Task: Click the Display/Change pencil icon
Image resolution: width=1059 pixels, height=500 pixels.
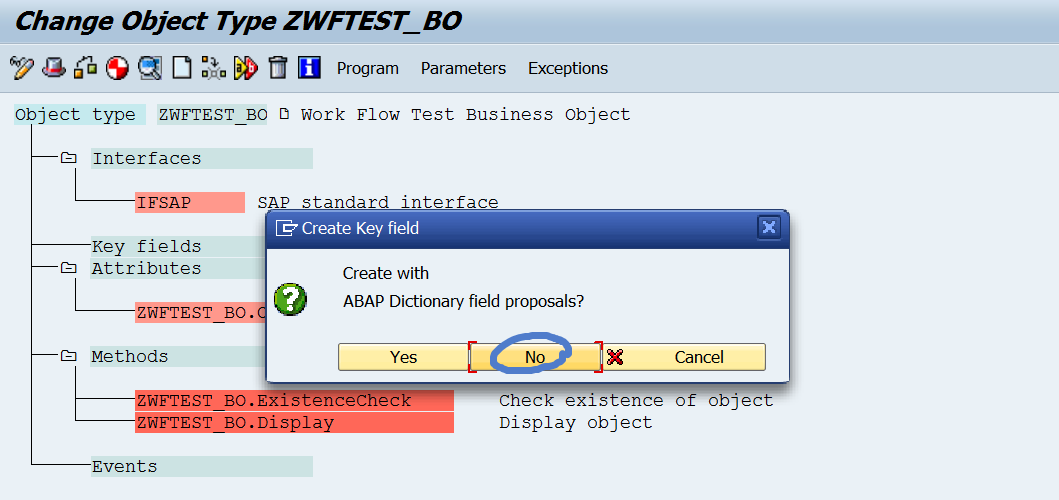Action: (22, 68)
